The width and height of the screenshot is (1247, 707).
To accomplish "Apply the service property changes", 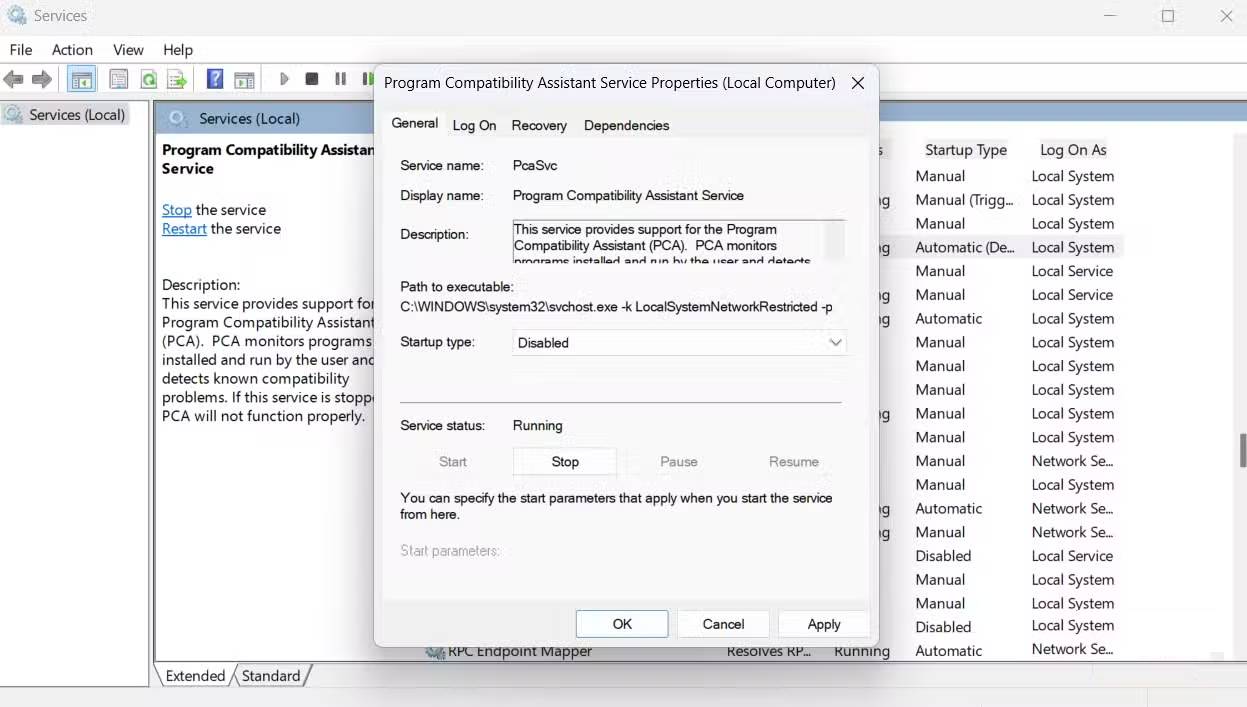I will (823, 623).
